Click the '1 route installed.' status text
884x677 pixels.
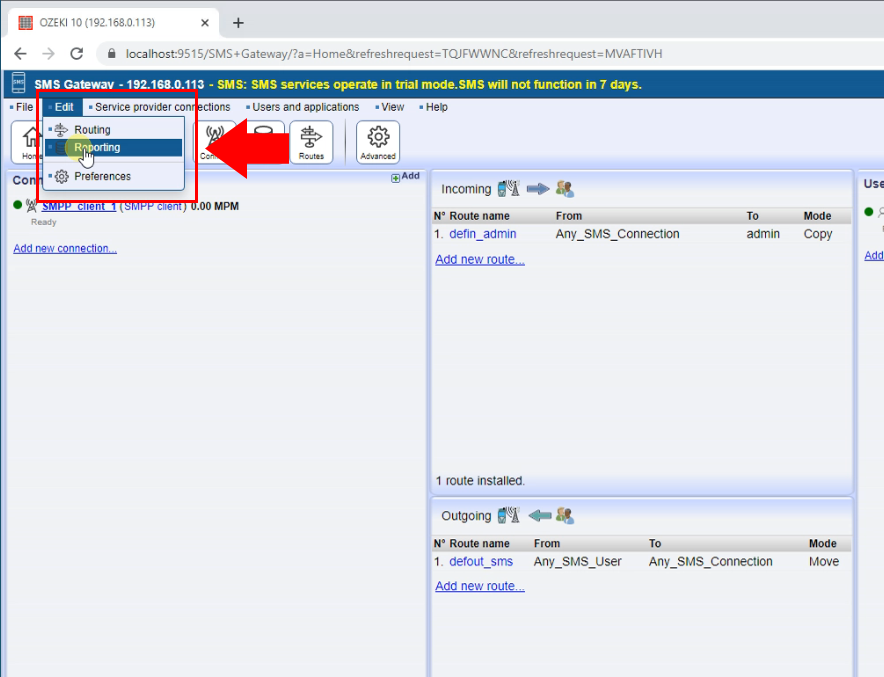click(480, 481)
